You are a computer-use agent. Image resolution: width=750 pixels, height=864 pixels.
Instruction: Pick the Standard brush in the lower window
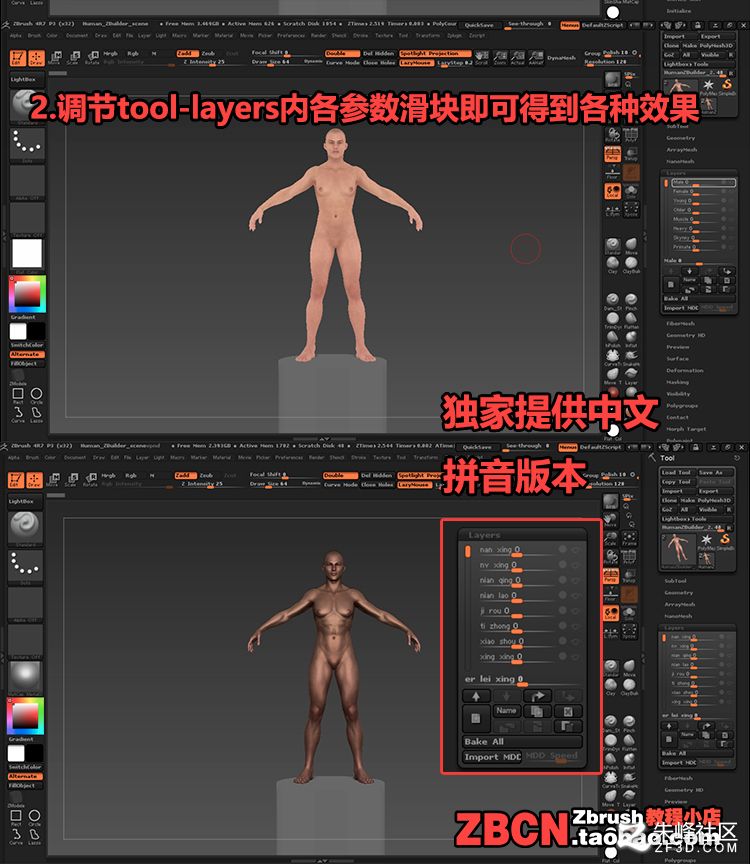[611, 668]
